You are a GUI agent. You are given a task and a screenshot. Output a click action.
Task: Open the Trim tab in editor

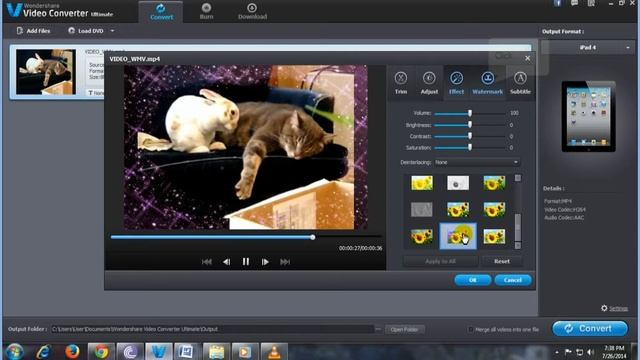point(401,83)
